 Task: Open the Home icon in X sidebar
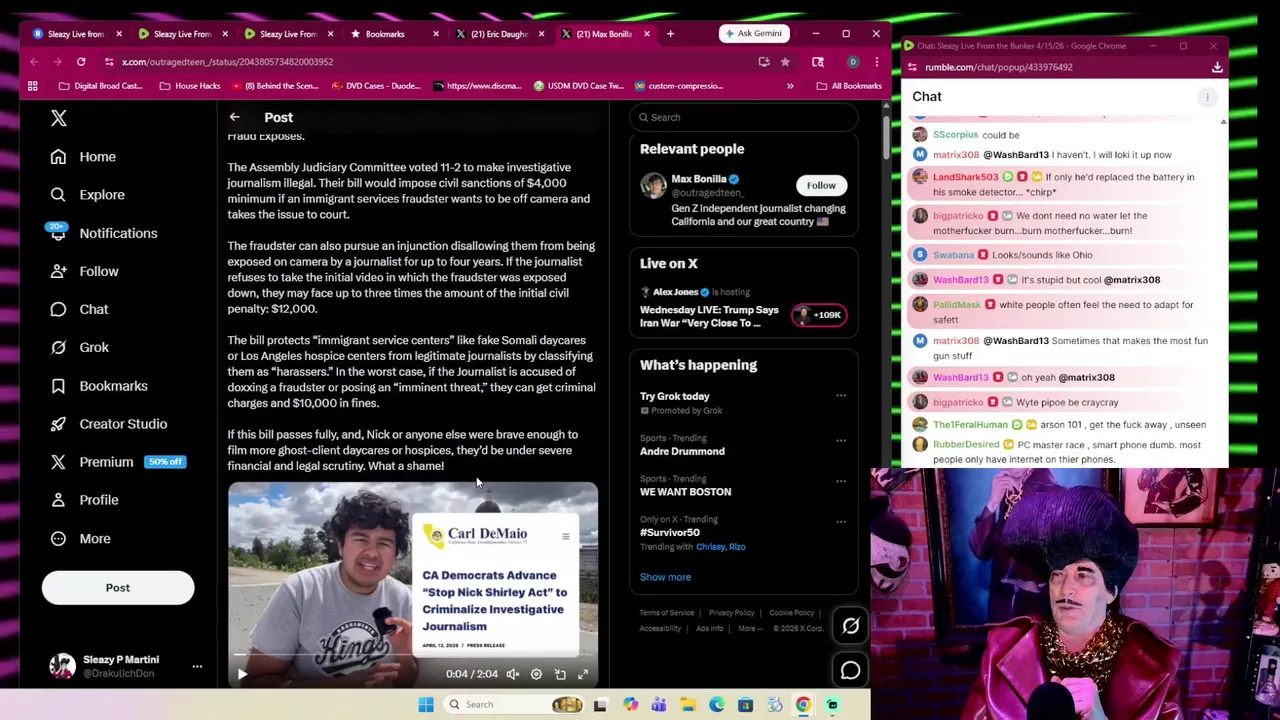pyautogui.click(x=58, y=157)
